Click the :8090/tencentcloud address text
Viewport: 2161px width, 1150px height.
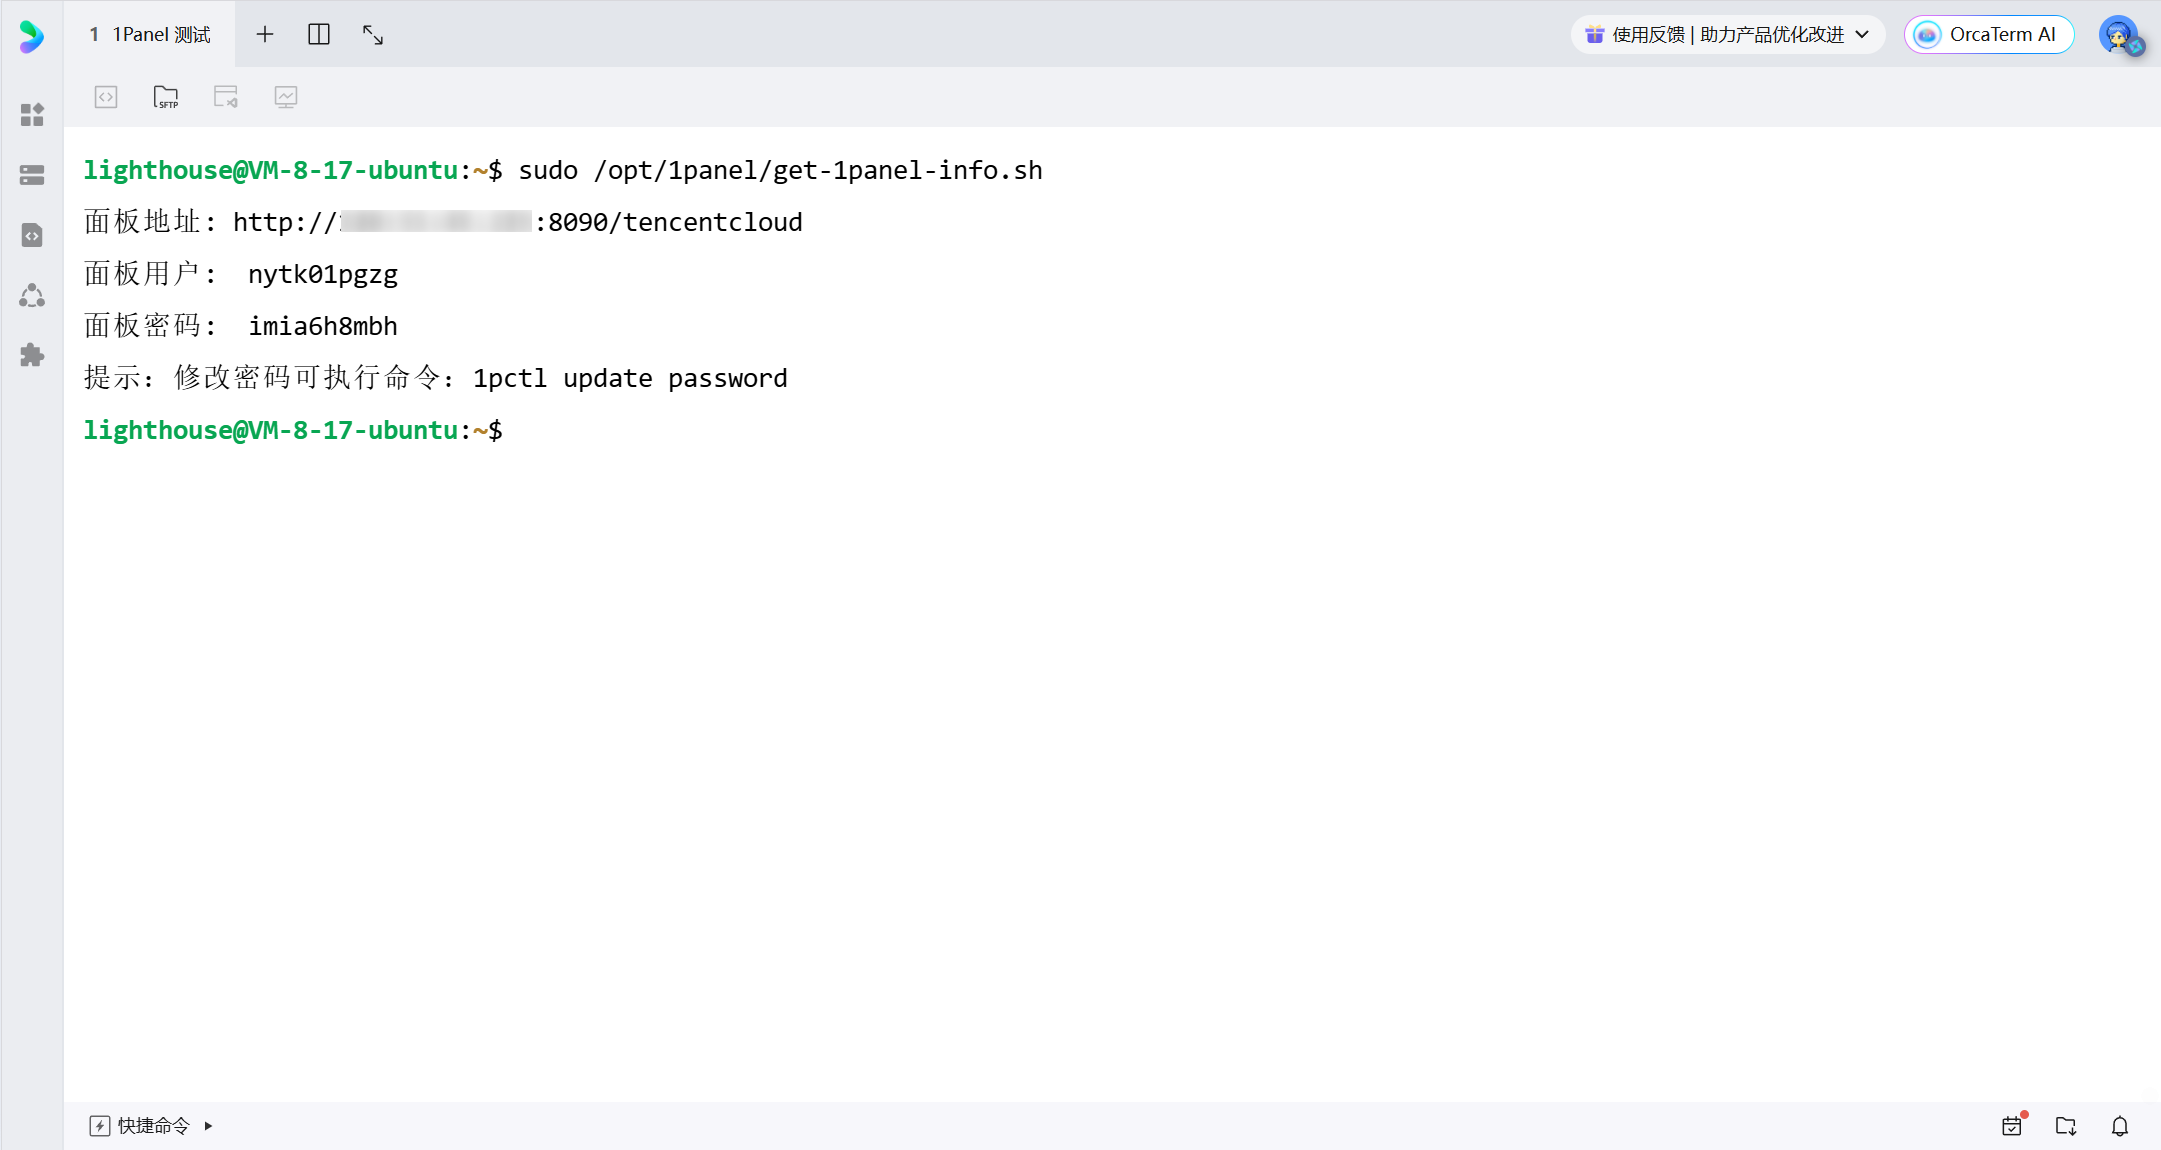(669, 222)
